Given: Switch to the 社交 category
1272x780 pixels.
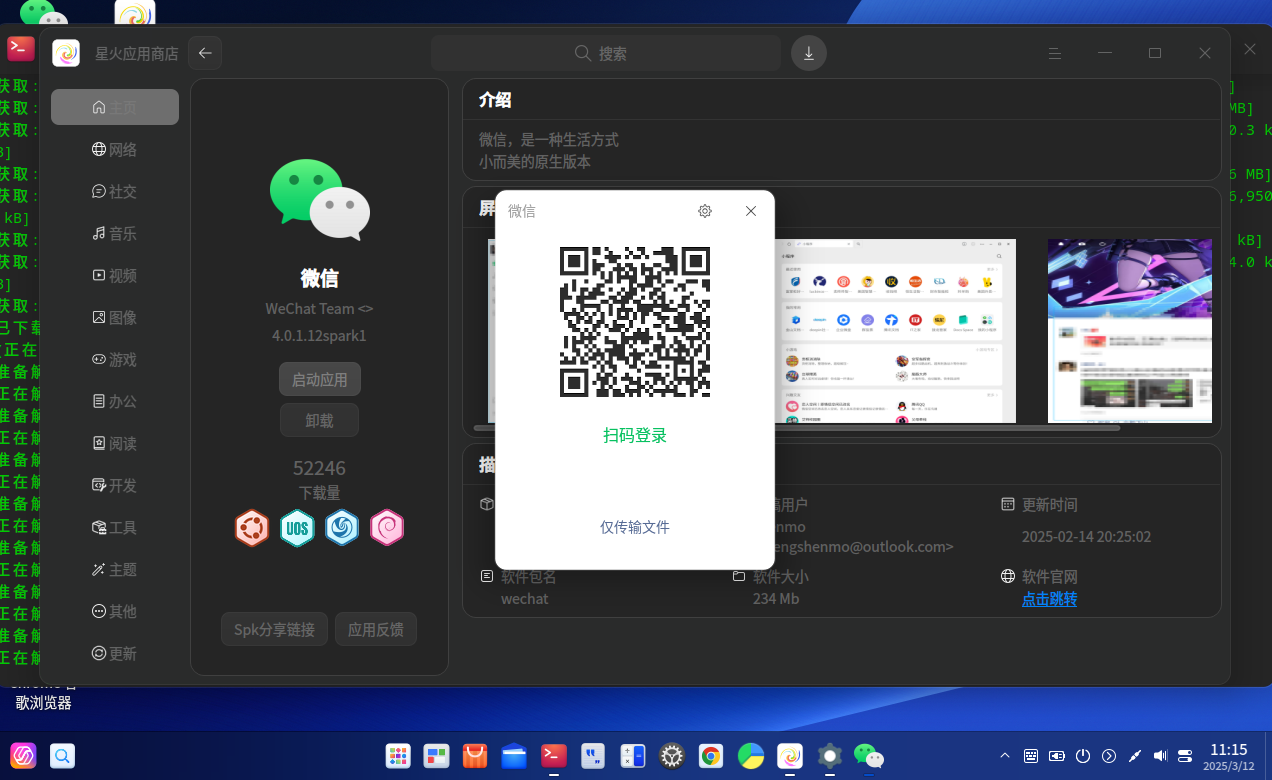Looking at the screenshot, I should click(115, 191).
